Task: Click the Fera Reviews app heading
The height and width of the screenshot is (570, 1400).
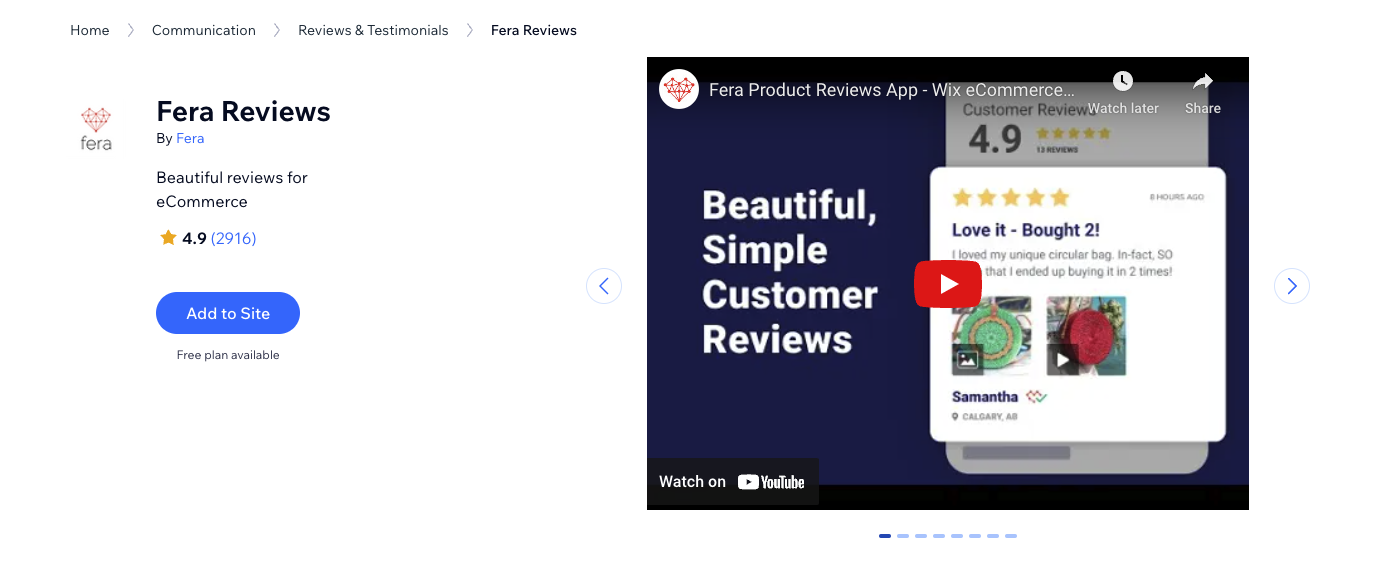Action: pyautogui.click(x=243, y=111)
